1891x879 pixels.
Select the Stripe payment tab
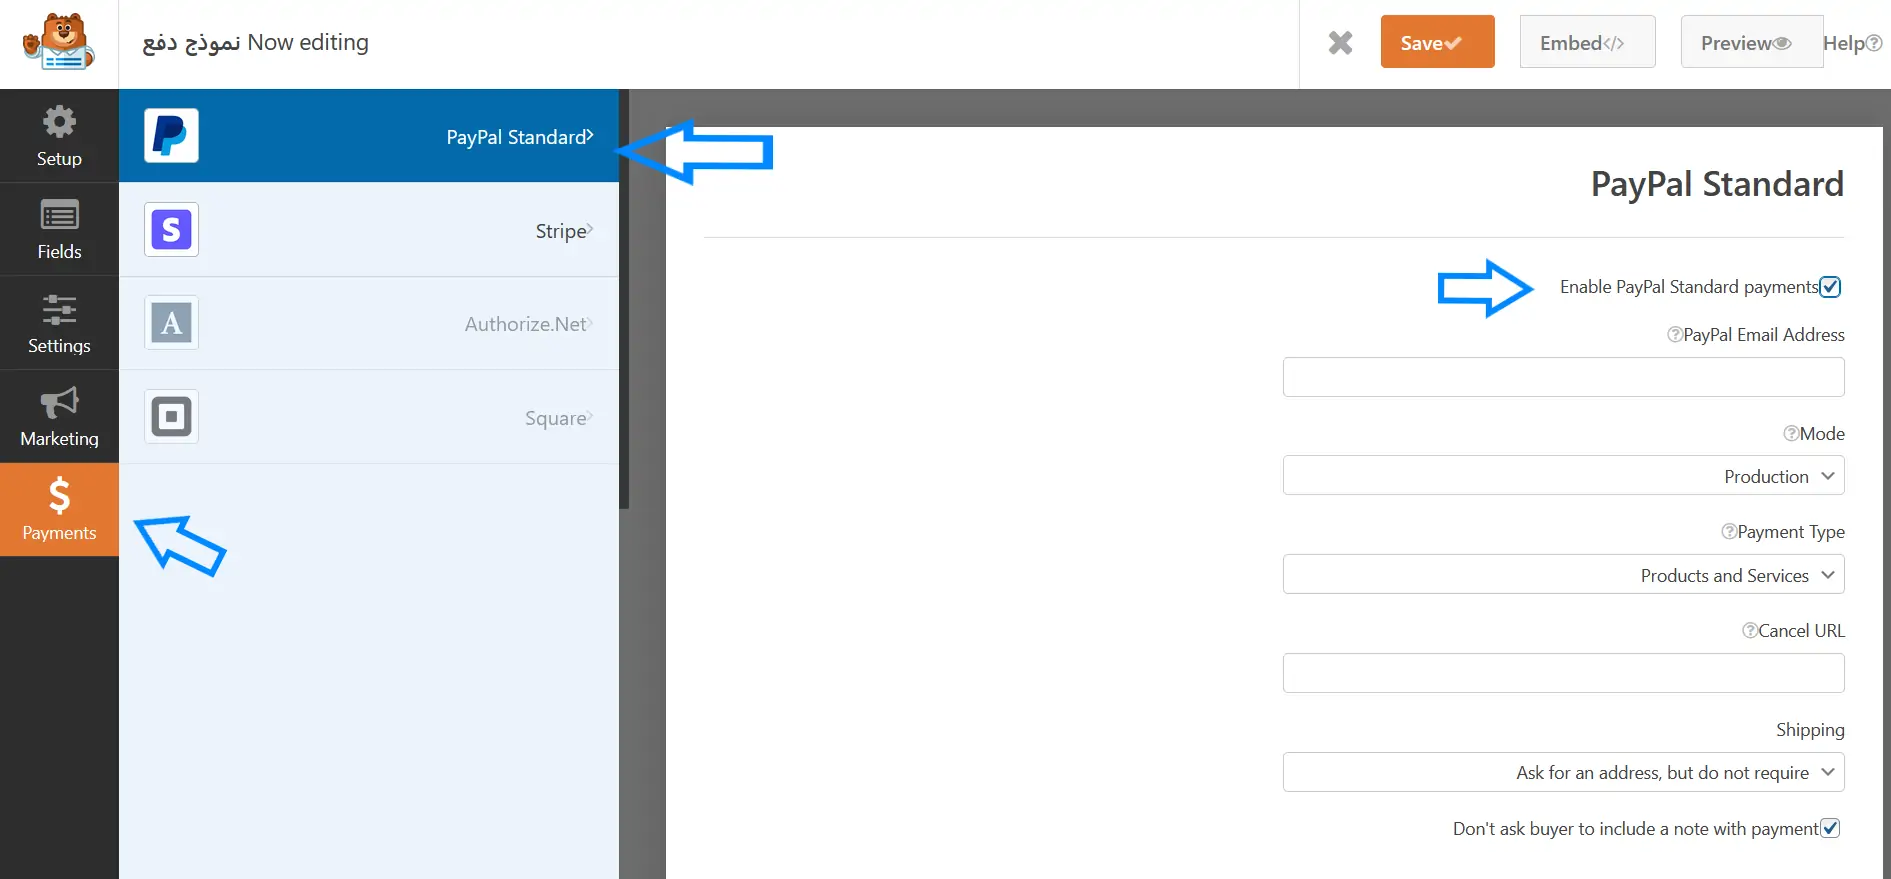[369, 230]
